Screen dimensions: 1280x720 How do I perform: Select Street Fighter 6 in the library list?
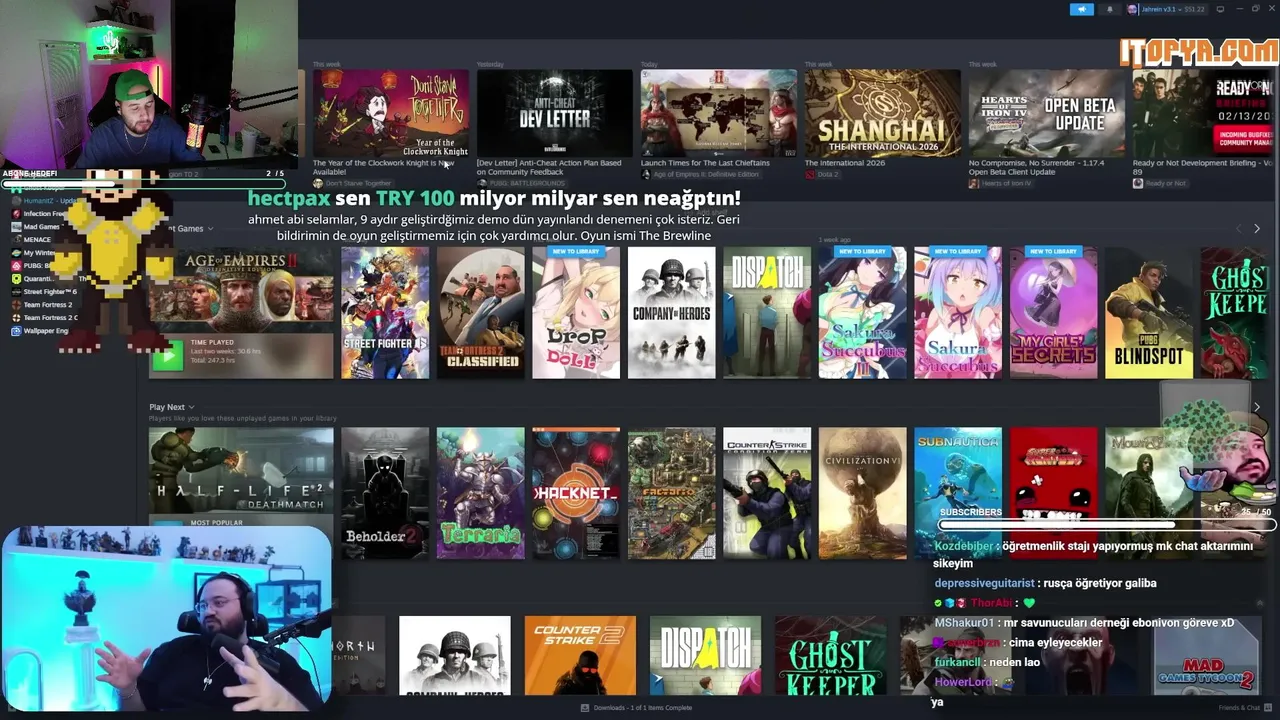click(50, 292)
